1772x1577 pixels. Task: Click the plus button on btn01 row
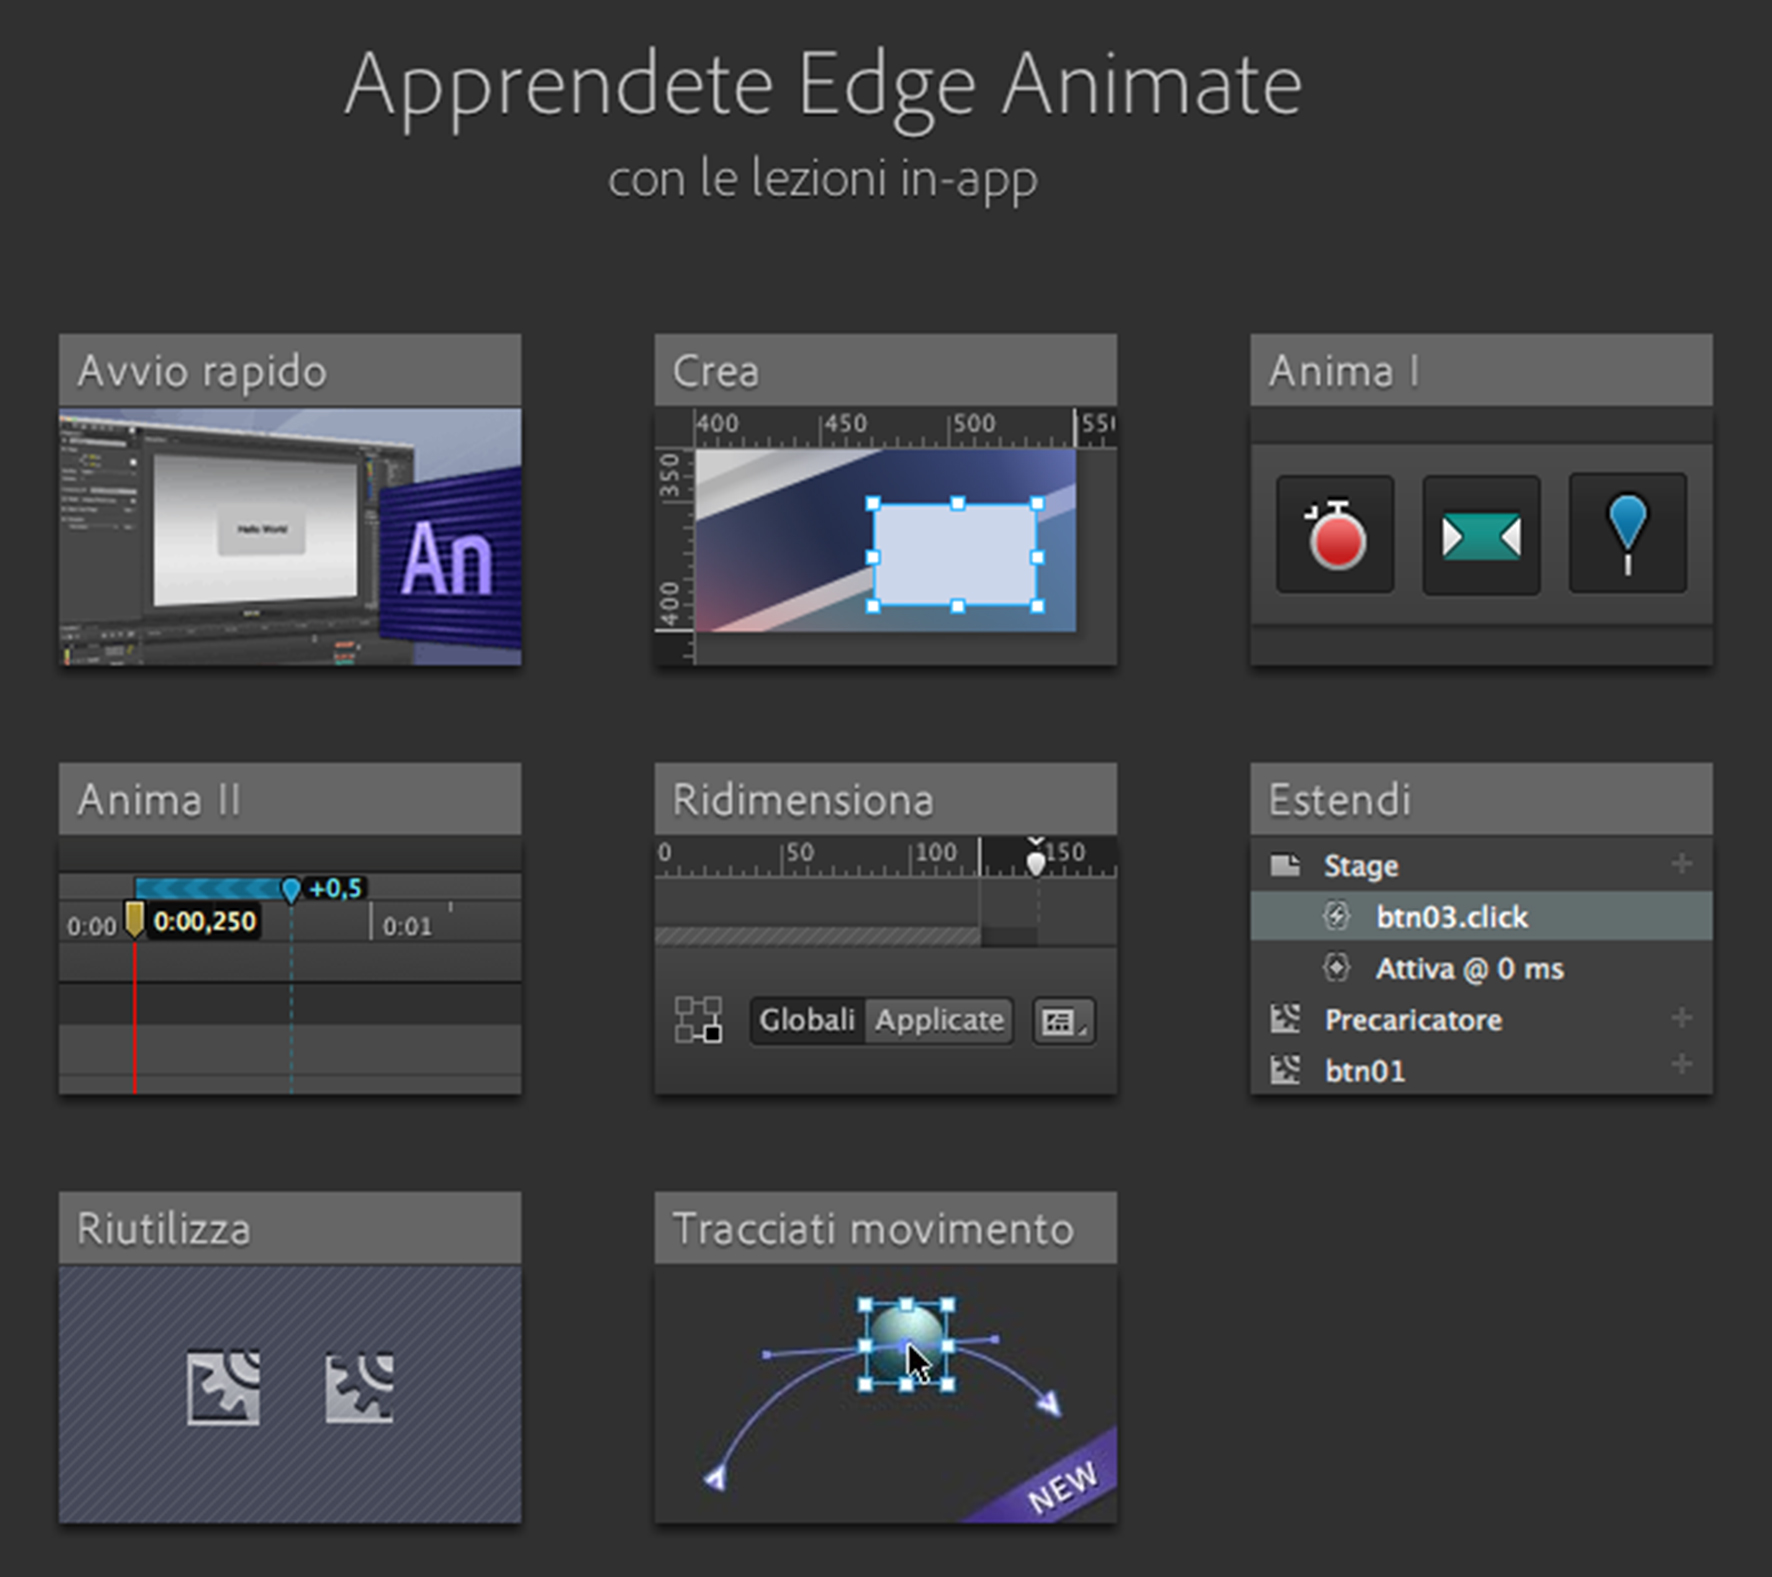1682,1064
